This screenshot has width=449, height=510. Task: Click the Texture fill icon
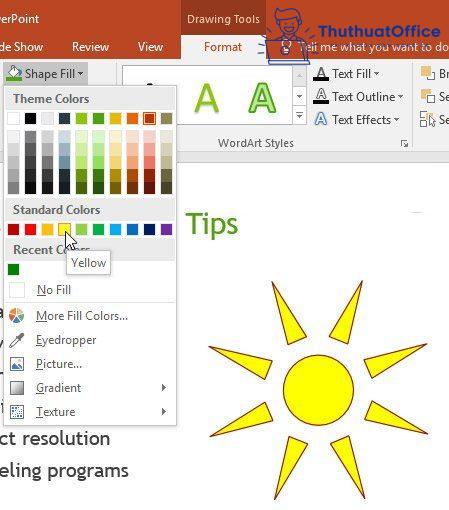pyautogui.click(x=17, y=412)
